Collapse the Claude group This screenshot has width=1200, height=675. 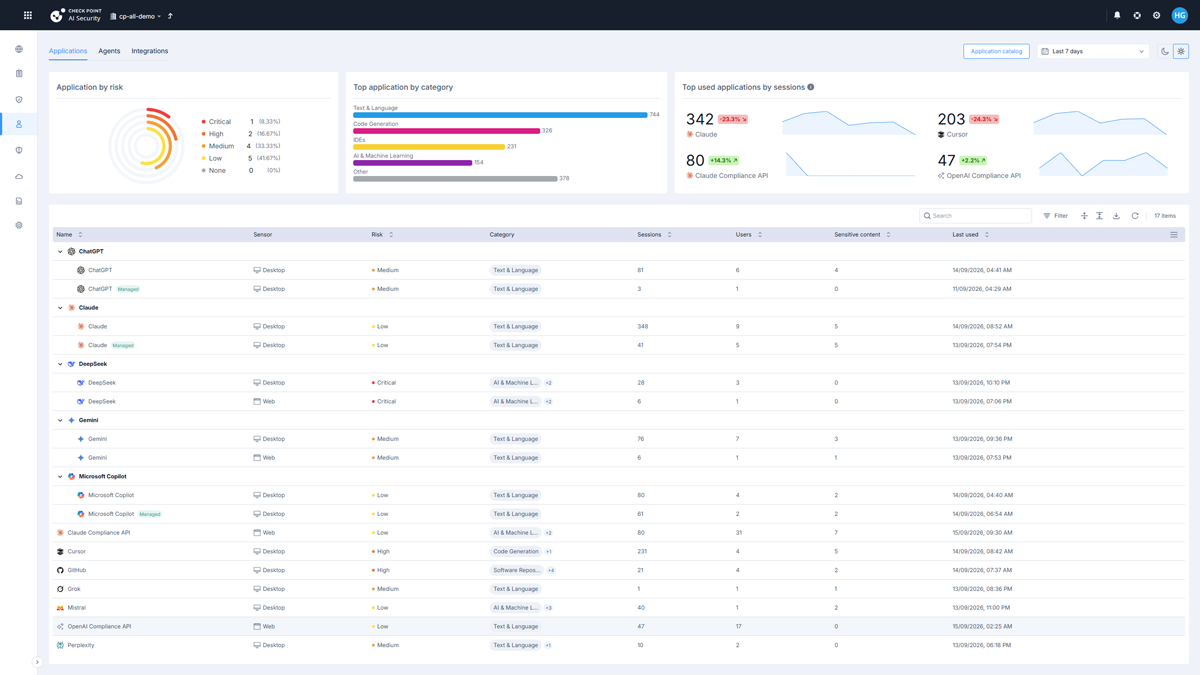point(60,308)
